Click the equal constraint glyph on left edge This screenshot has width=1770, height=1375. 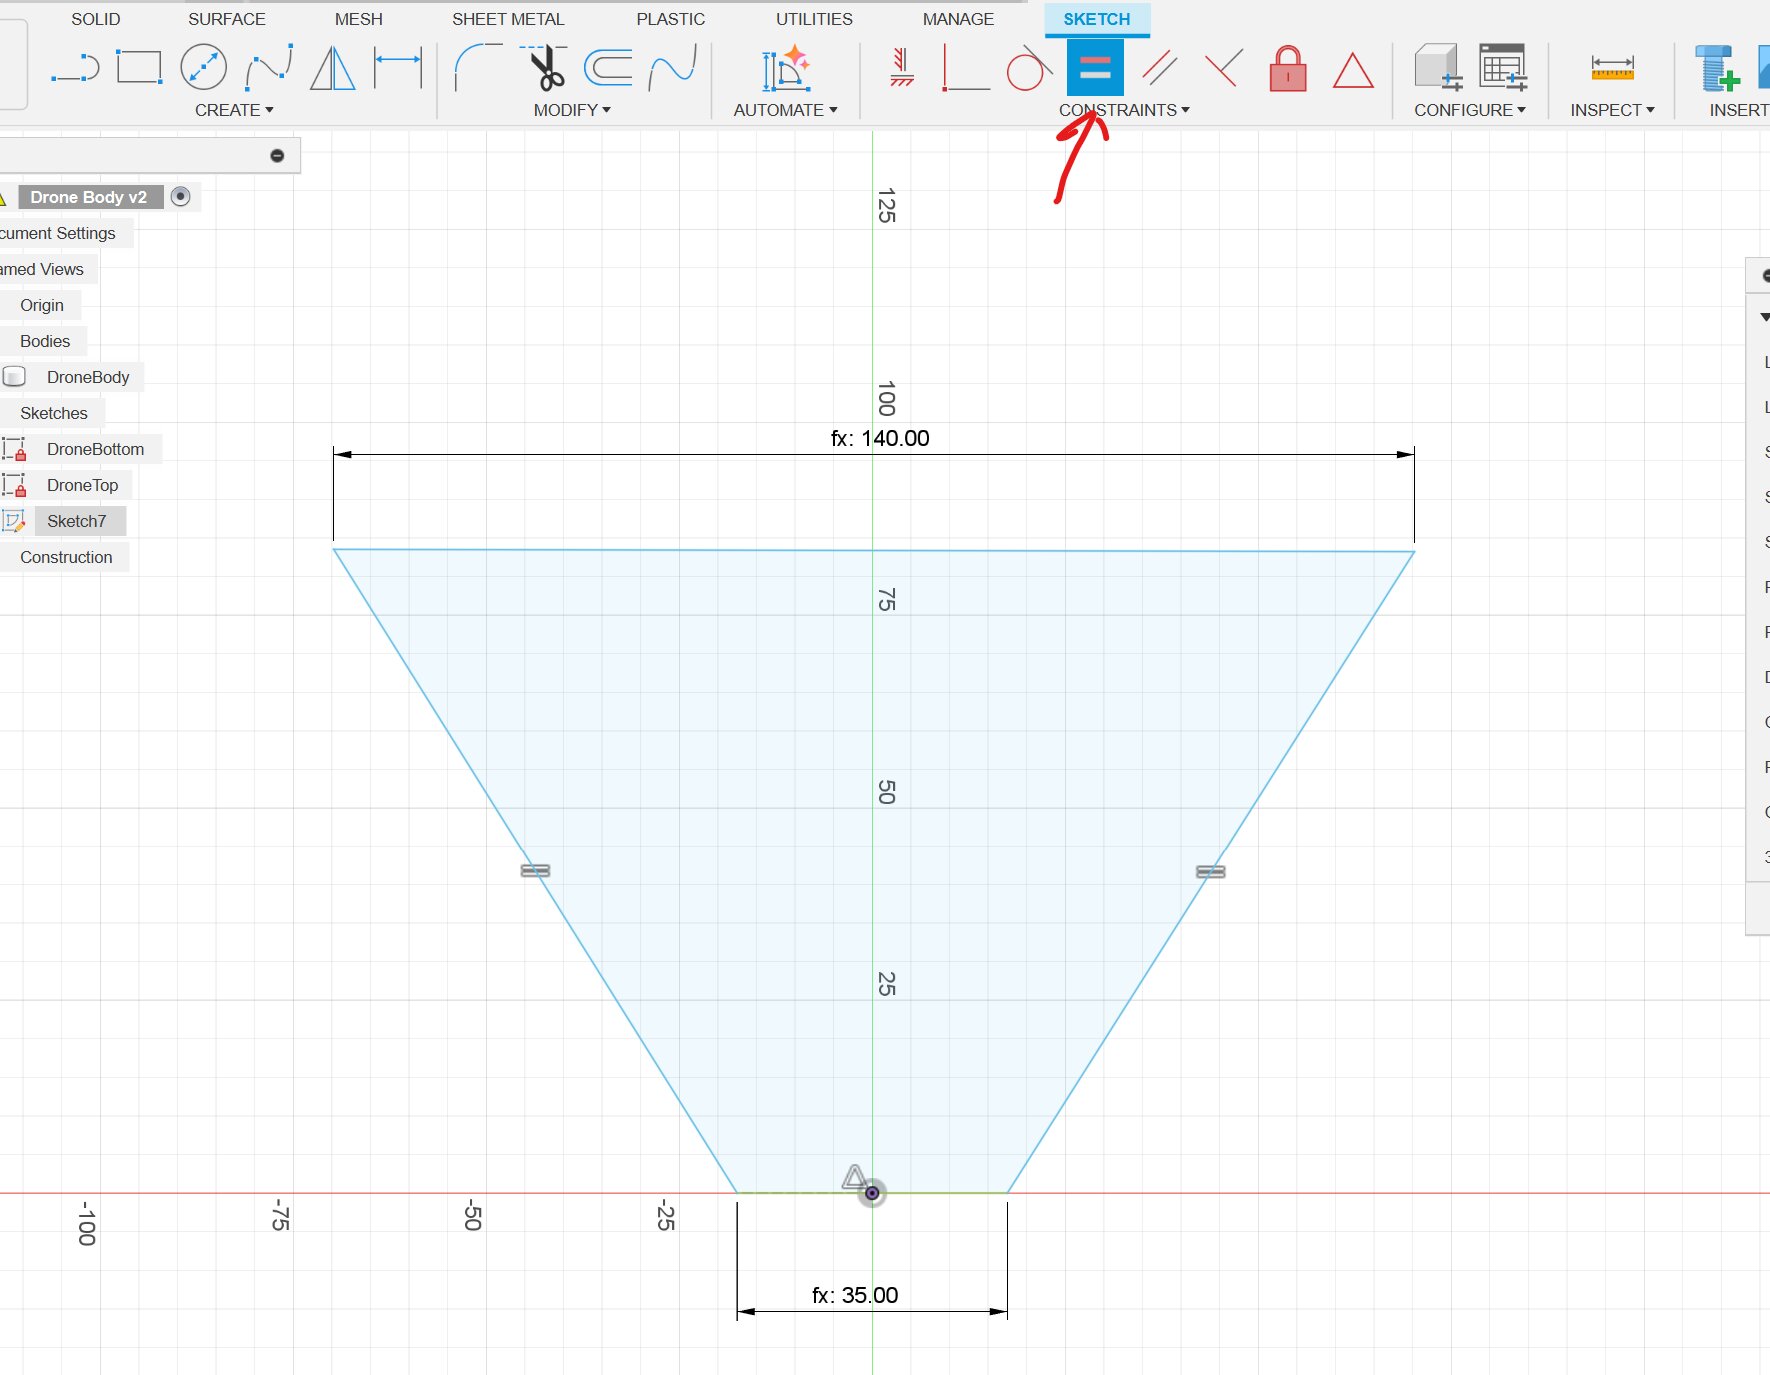535,871
